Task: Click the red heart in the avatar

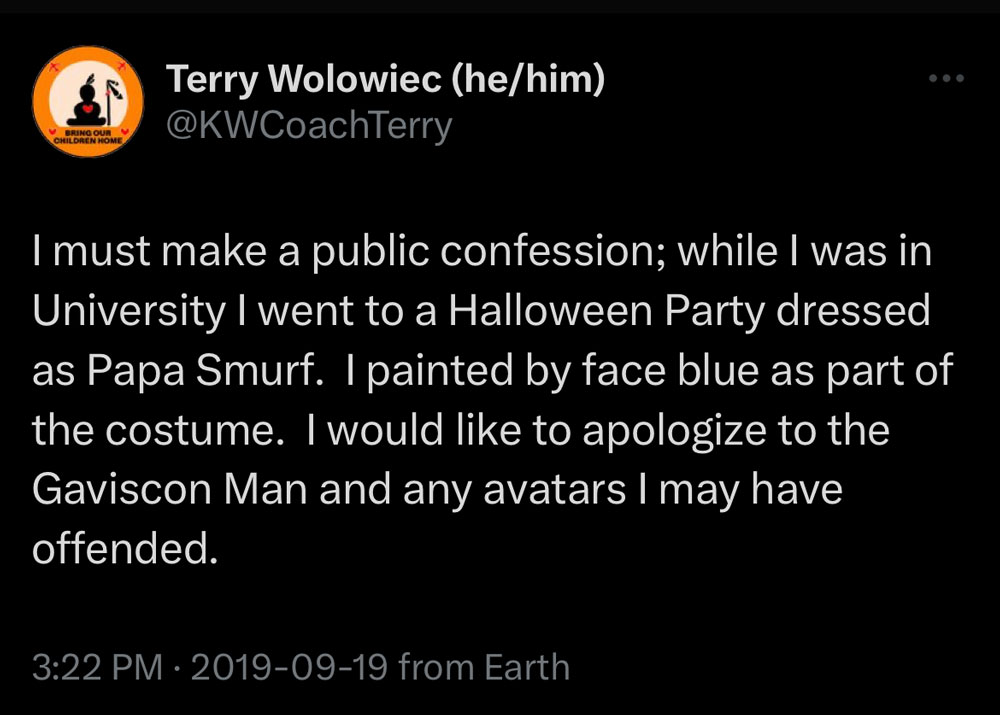Action: (x=88, y=107)
